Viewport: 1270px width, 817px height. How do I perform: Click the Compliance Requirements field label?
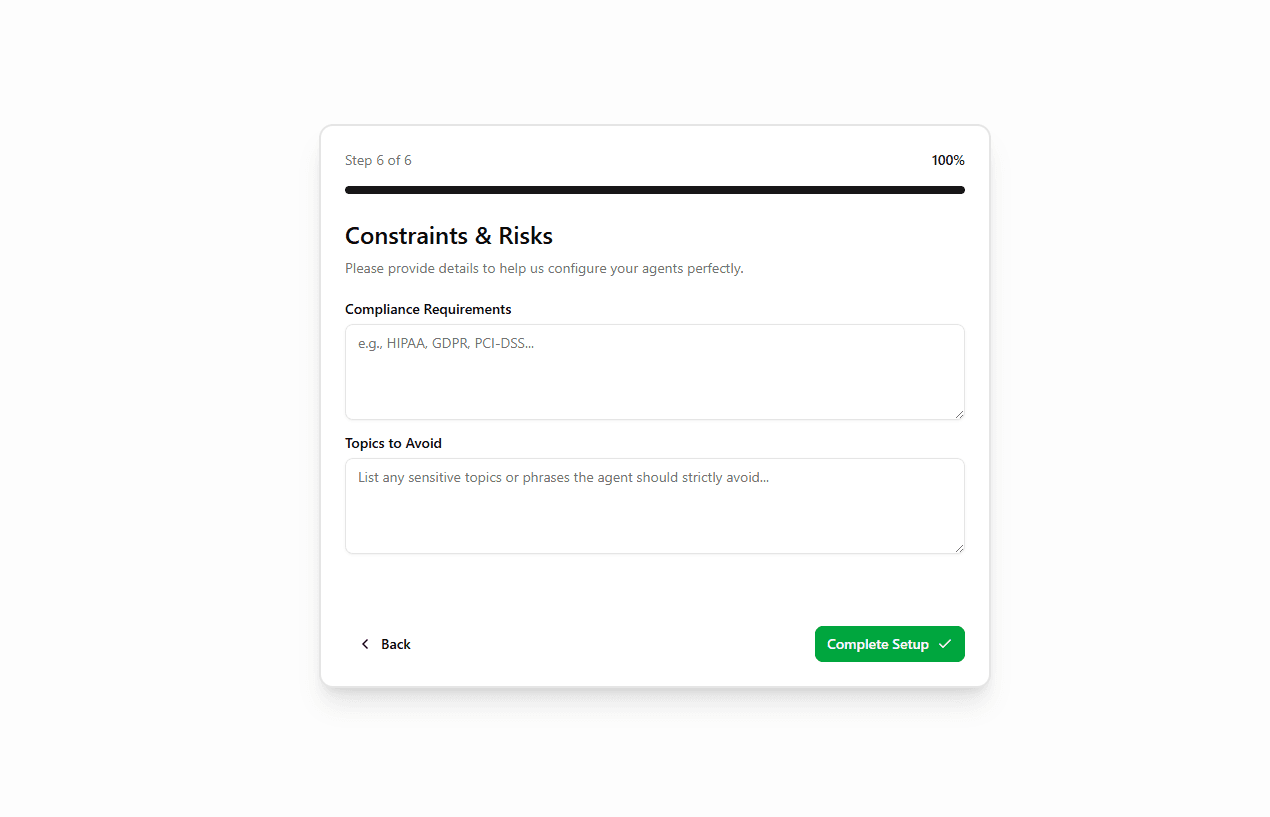(428, 309)
